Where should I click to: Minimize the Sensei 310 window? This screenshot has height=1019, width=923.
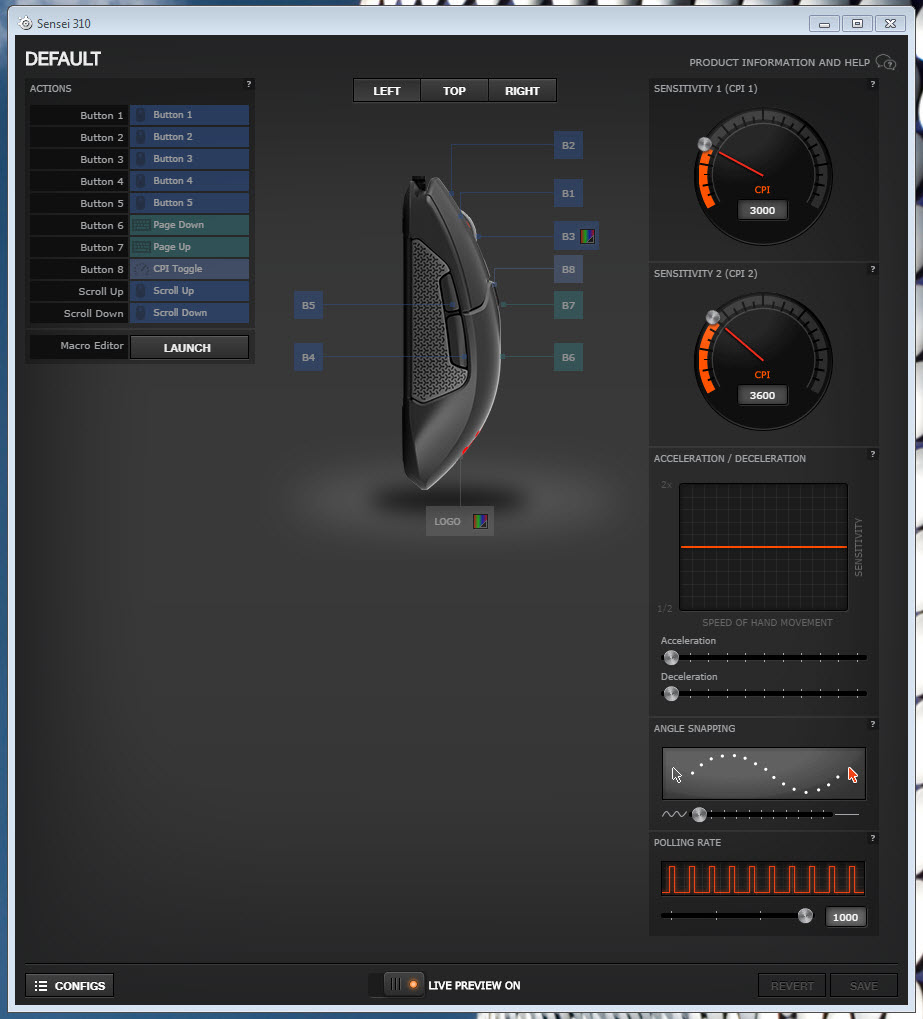coord(824,24)
